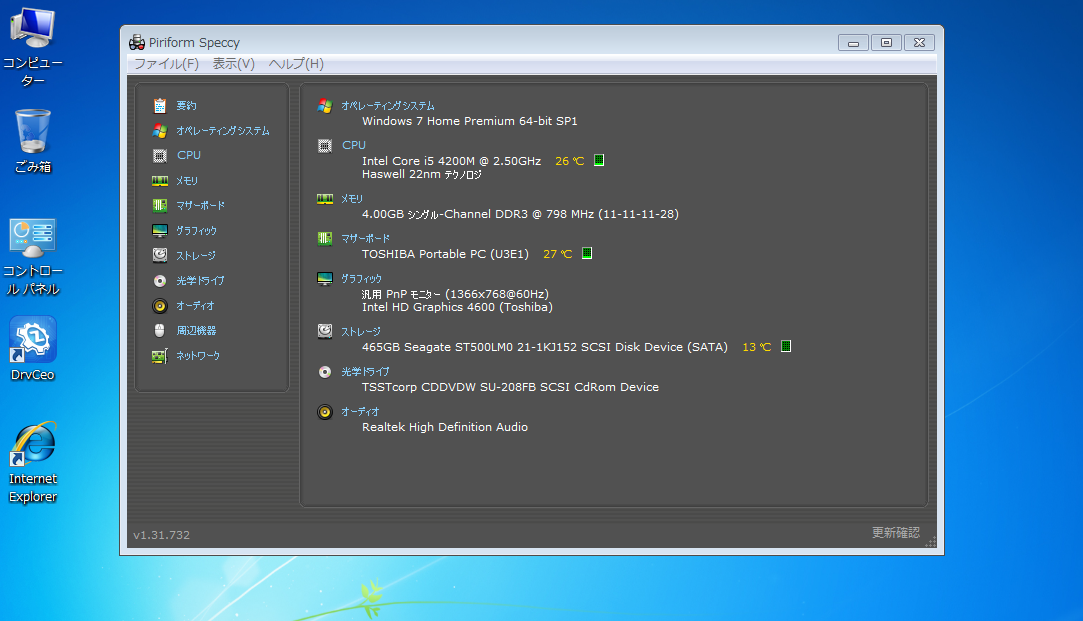Click the マザーボード heading link in summary
This screenshot has height=621, width=1083.
pos(365,238)
